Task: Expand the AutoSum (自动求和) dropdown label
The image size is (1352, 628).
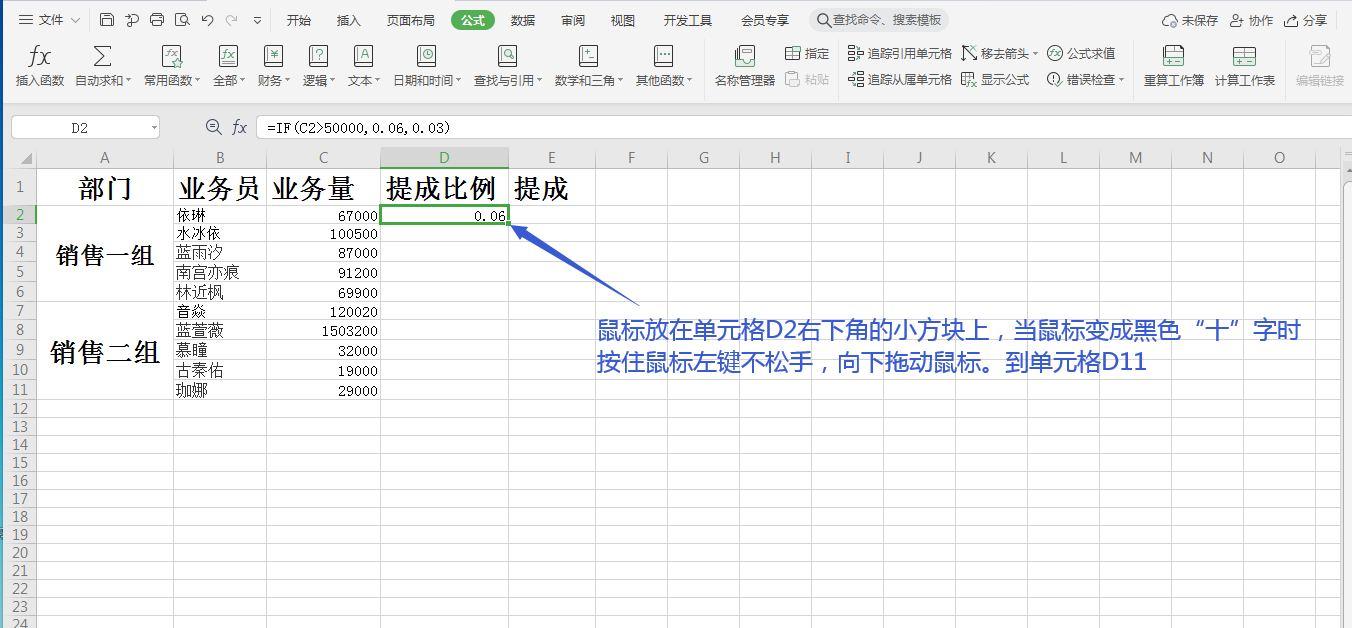Action: [103, 81]
